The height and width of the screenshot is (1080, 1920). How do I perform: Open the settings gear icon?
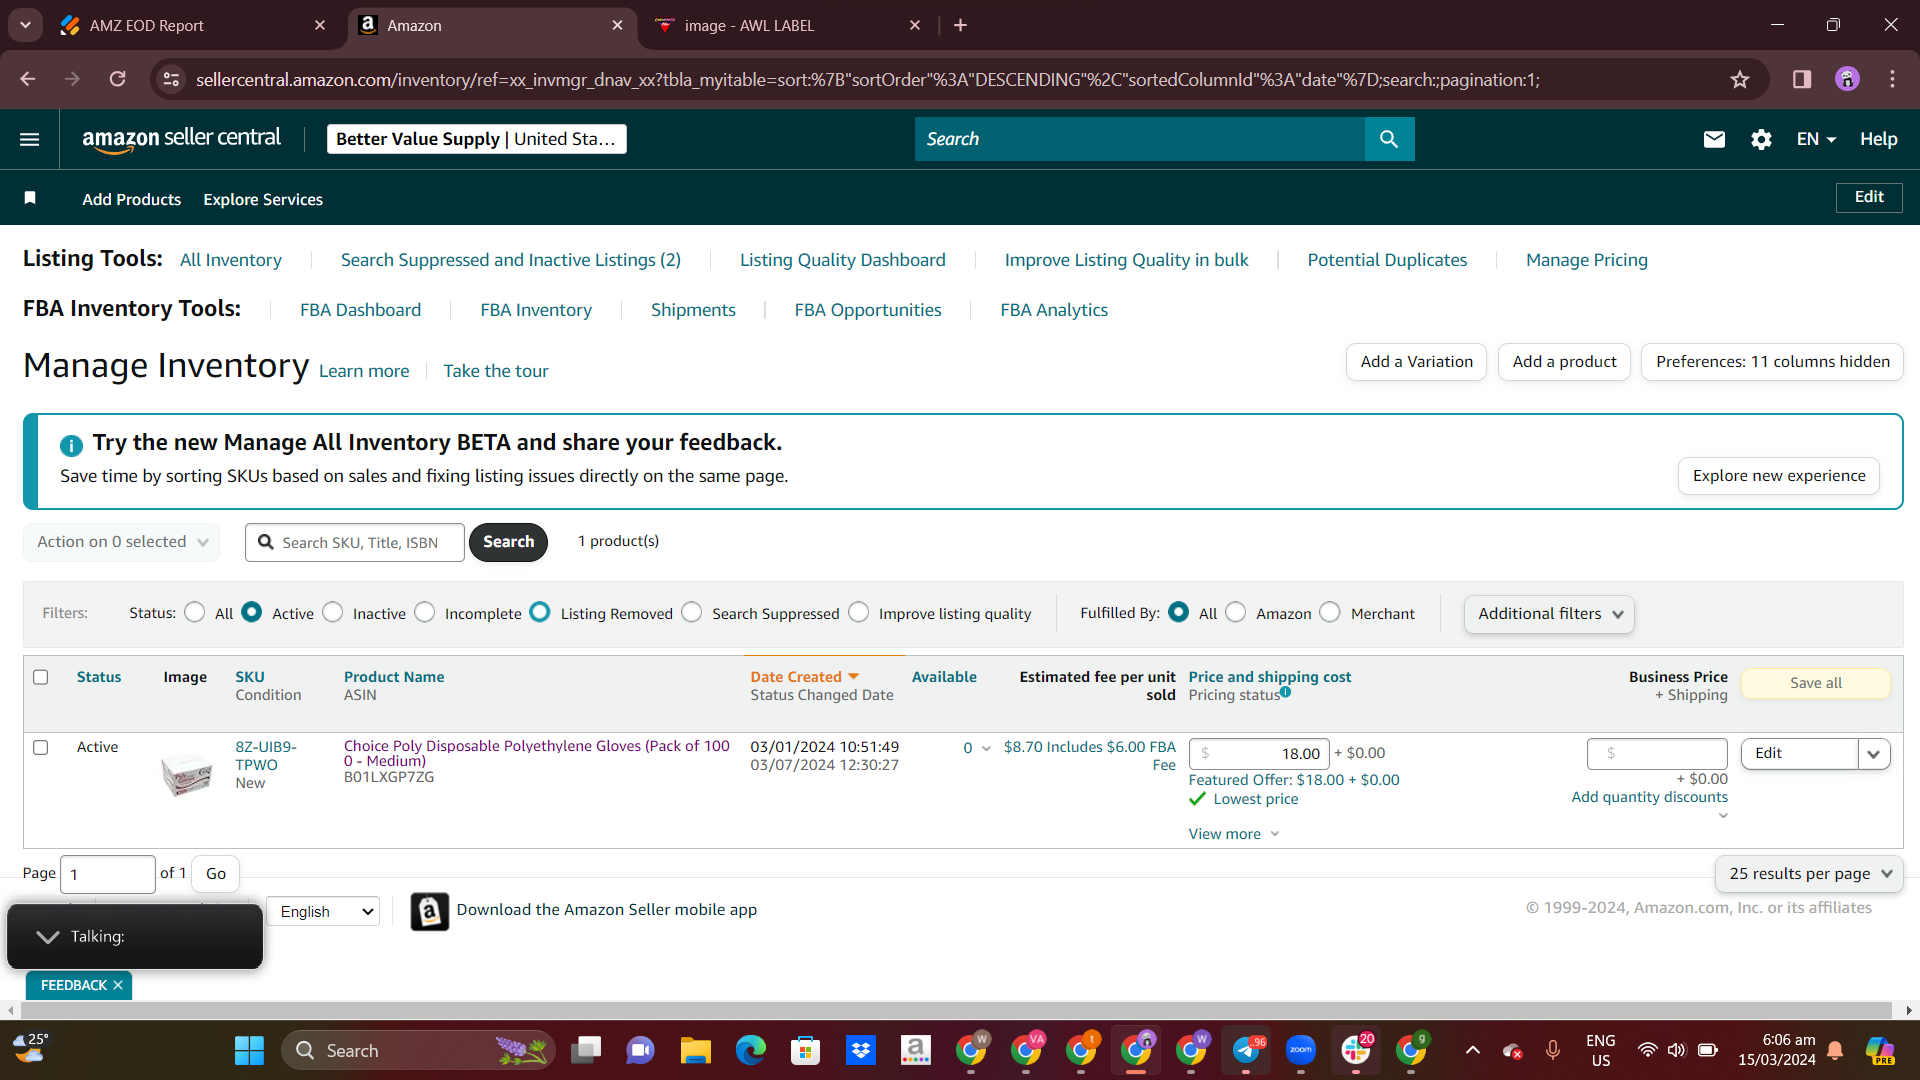(1761, 139)
